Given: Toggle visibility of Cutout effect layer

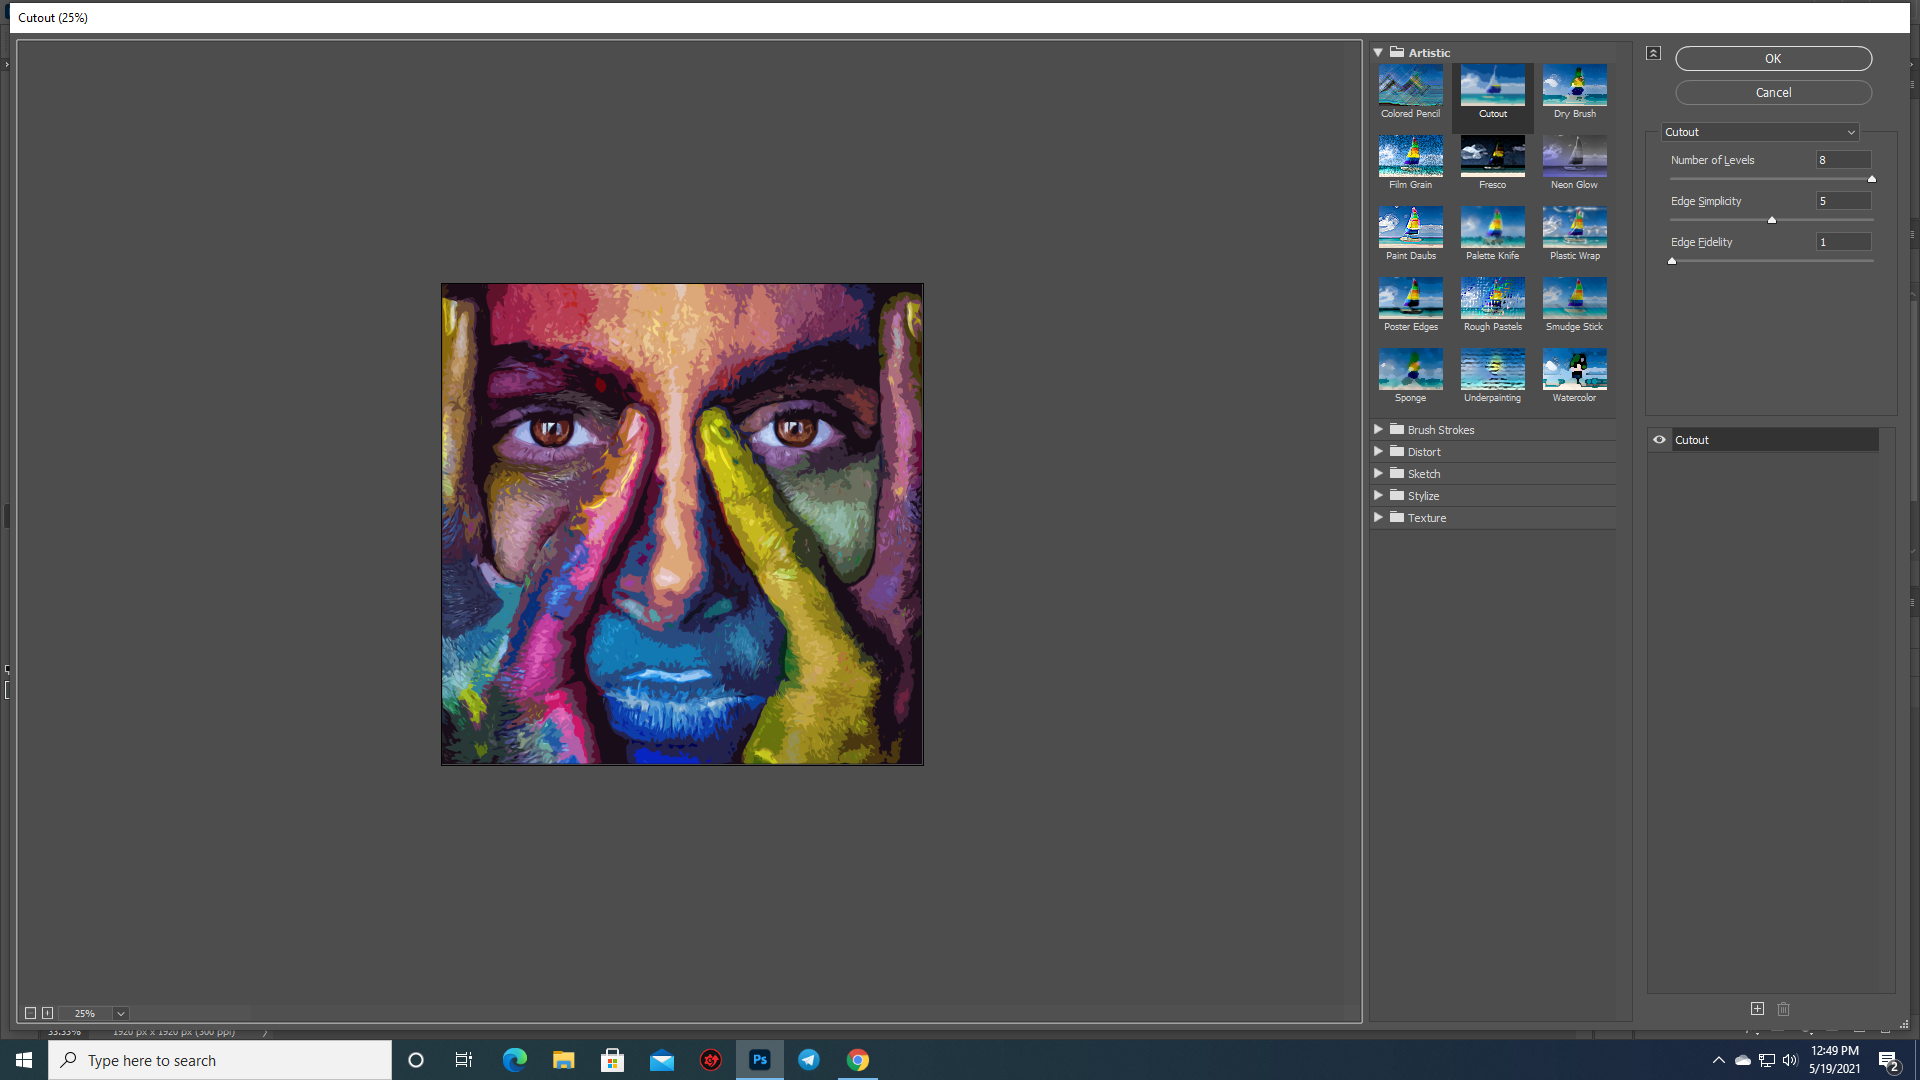Looking at the screenshot, I should pos(1659,440).
